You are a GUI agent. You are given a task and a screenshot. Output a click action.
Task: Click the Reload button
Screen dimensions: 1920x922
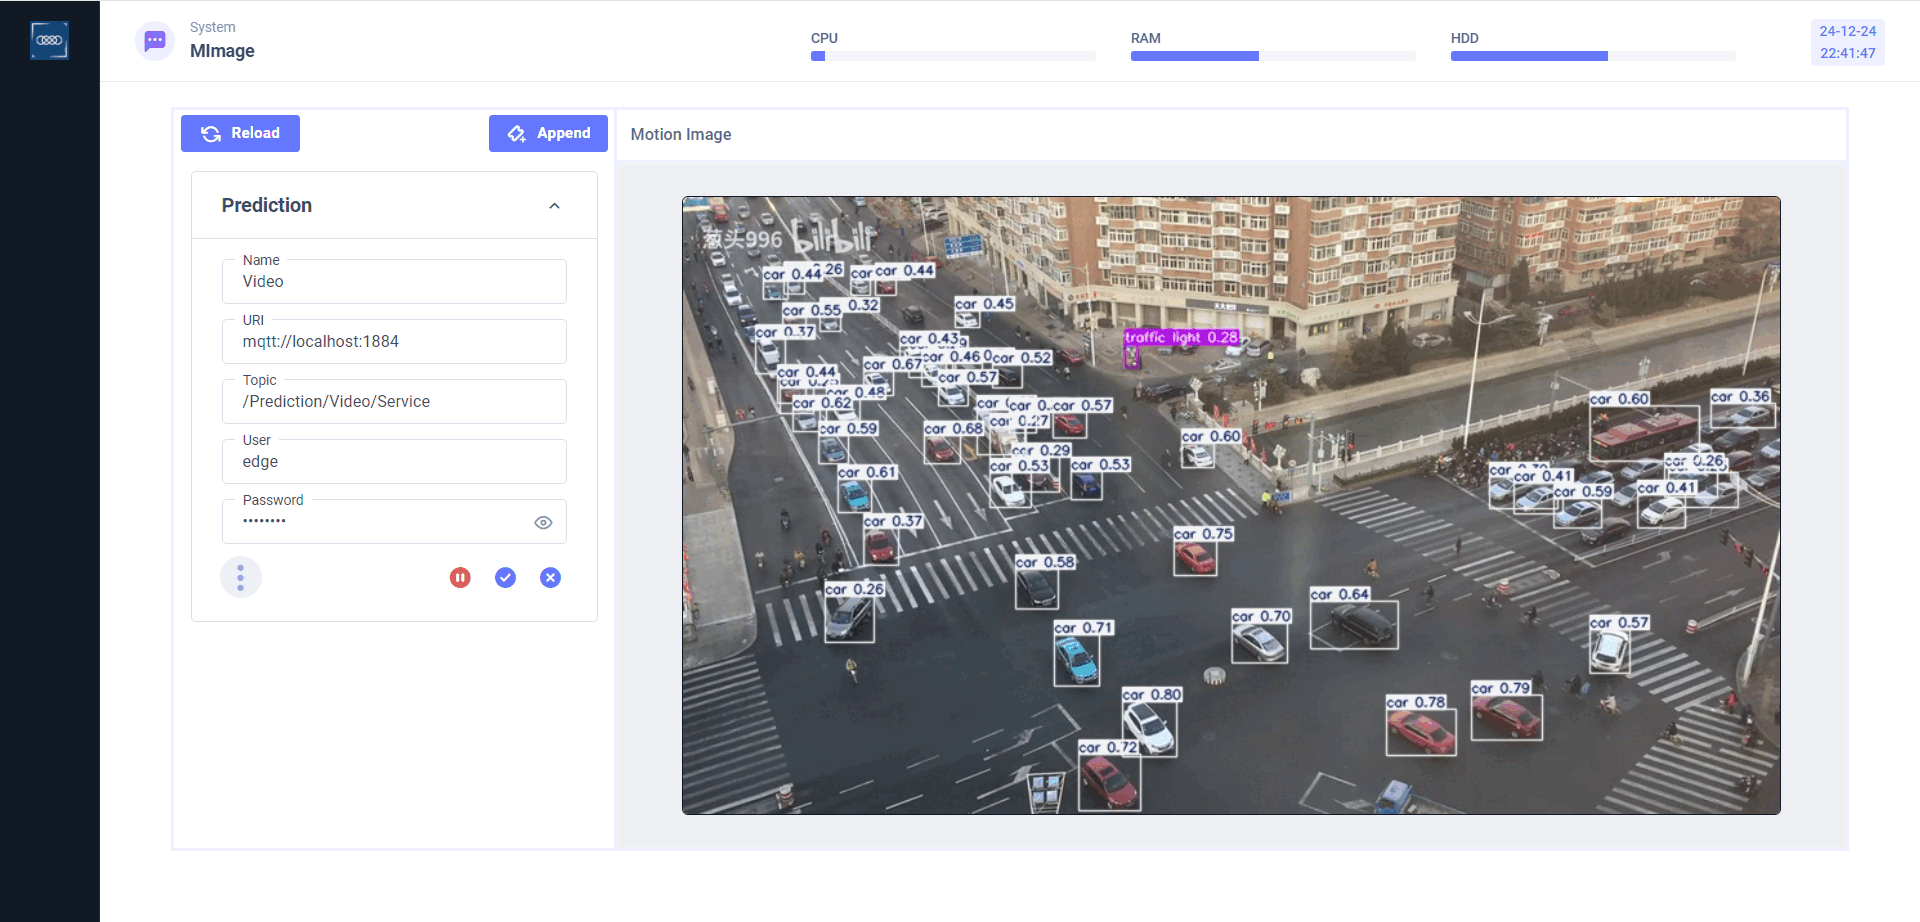tap(240, 133)
